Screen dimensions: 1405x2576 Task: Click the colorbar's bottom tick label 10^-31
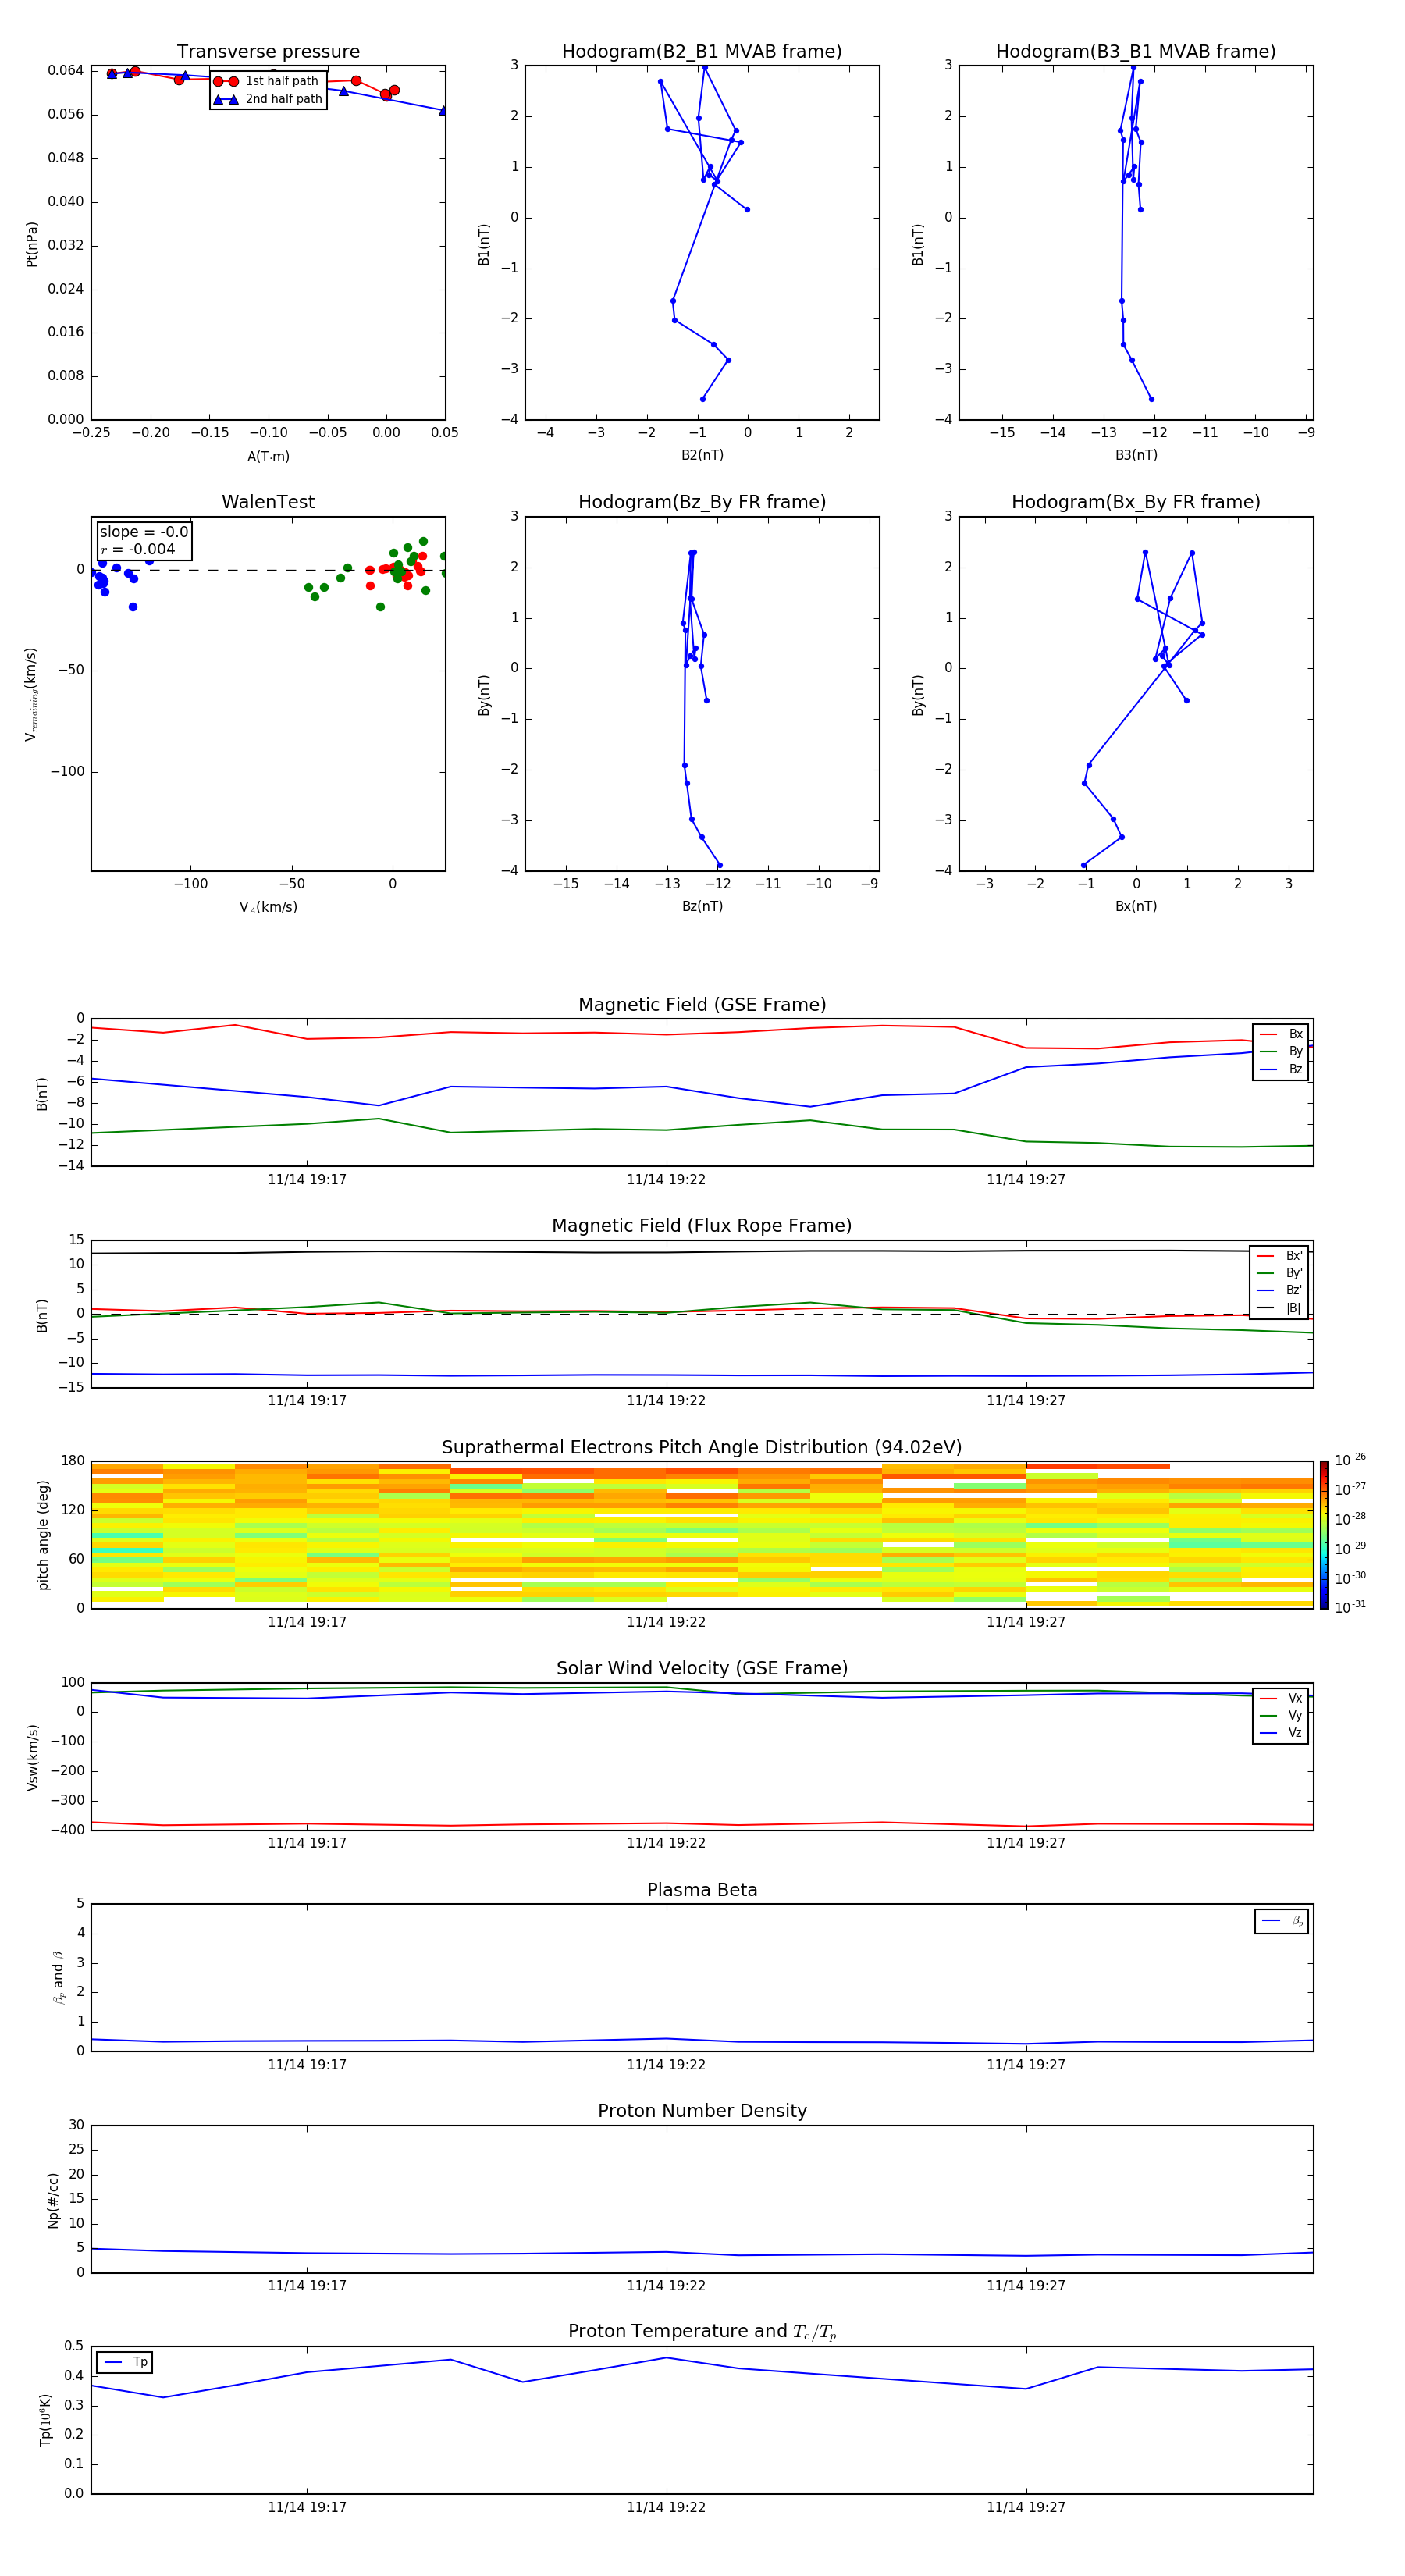[x=1350, y=1607]
